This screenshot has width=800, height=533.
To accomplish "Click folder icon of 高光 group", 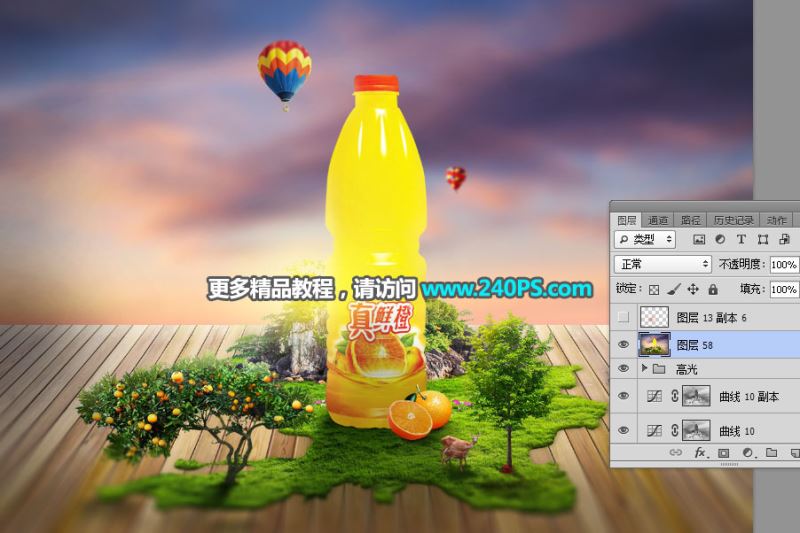I will coord(659,369).
